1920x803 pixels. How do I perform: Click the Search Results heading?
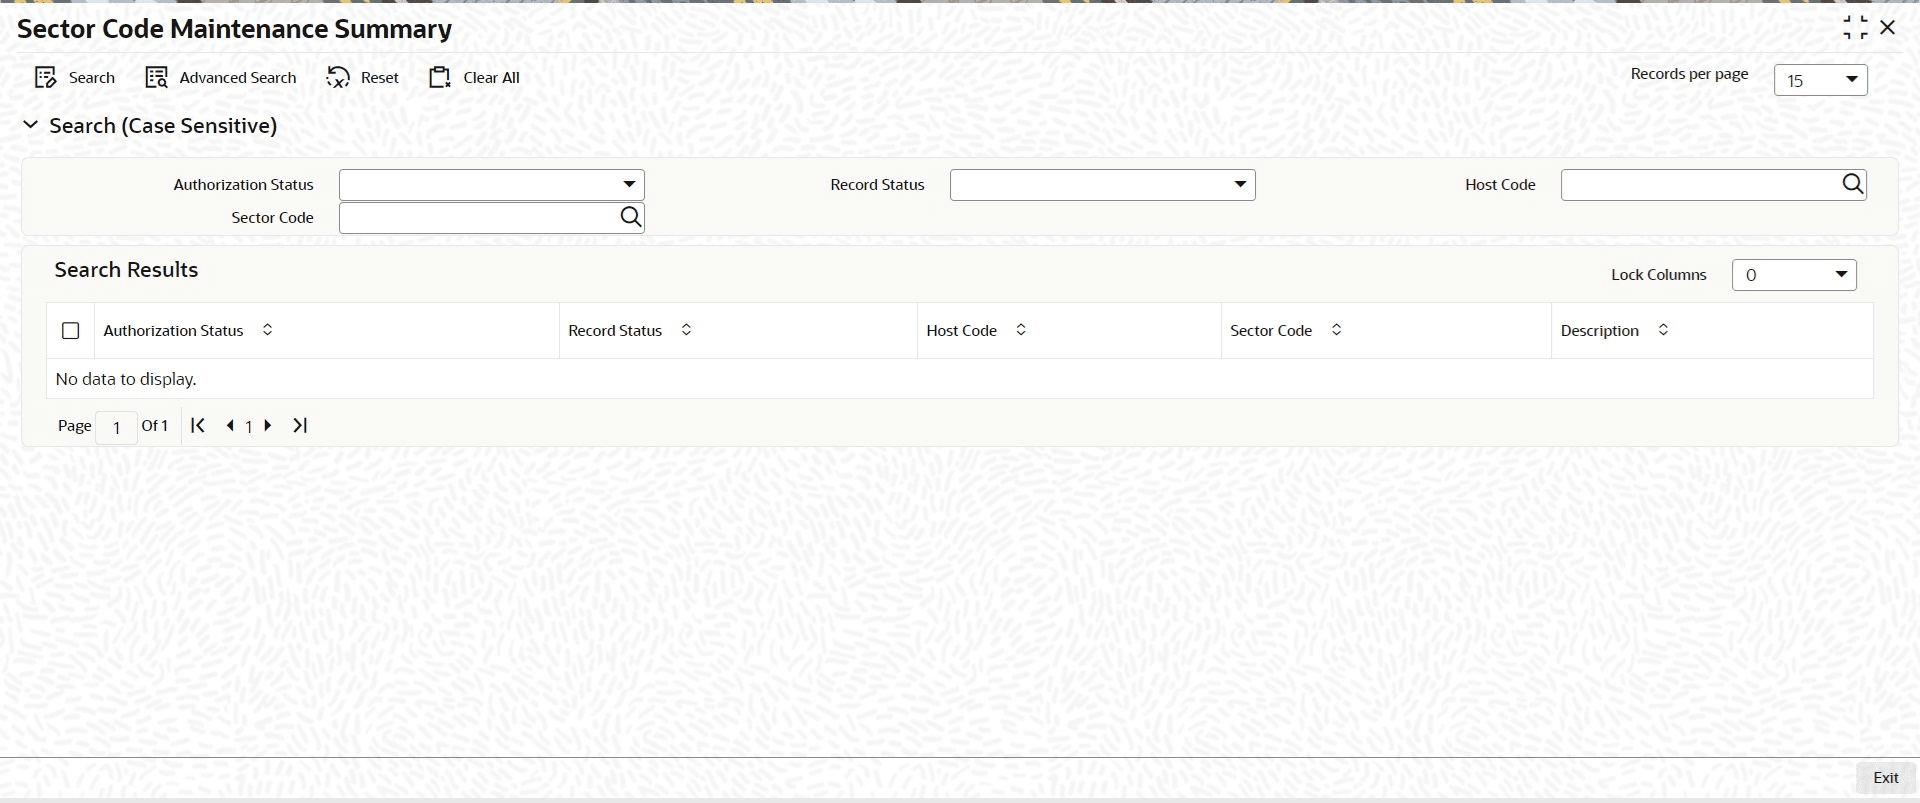coord(126,270)
